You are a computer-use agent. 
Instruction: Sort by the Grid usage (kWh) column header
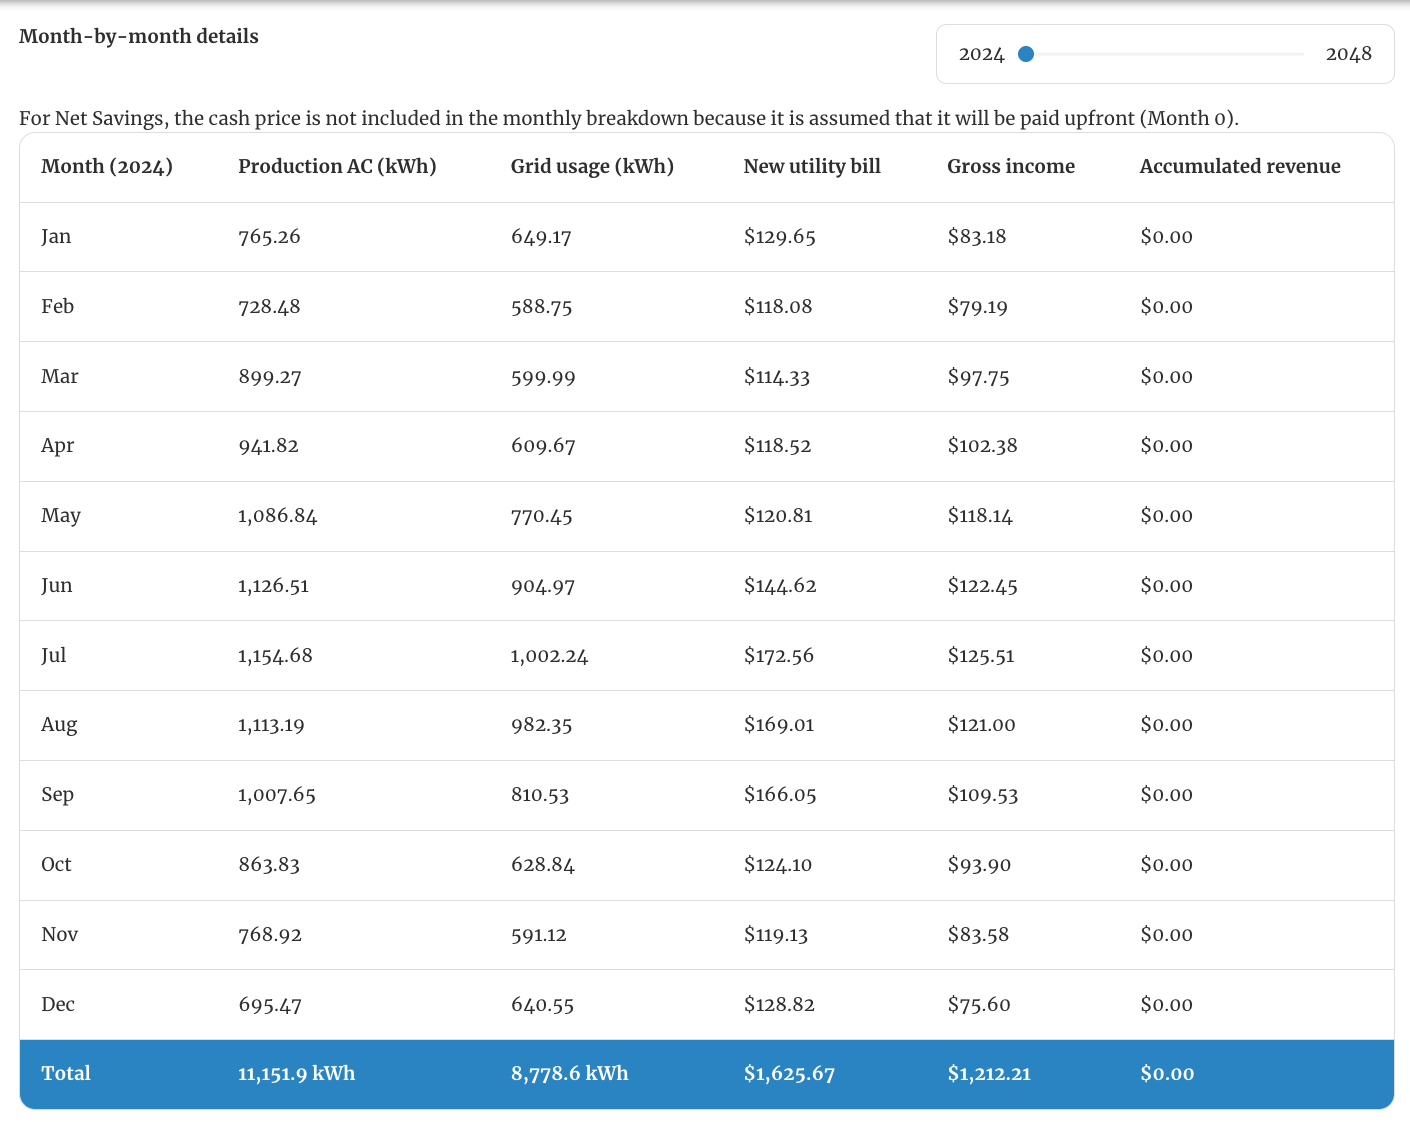click(x=592, y=166)
